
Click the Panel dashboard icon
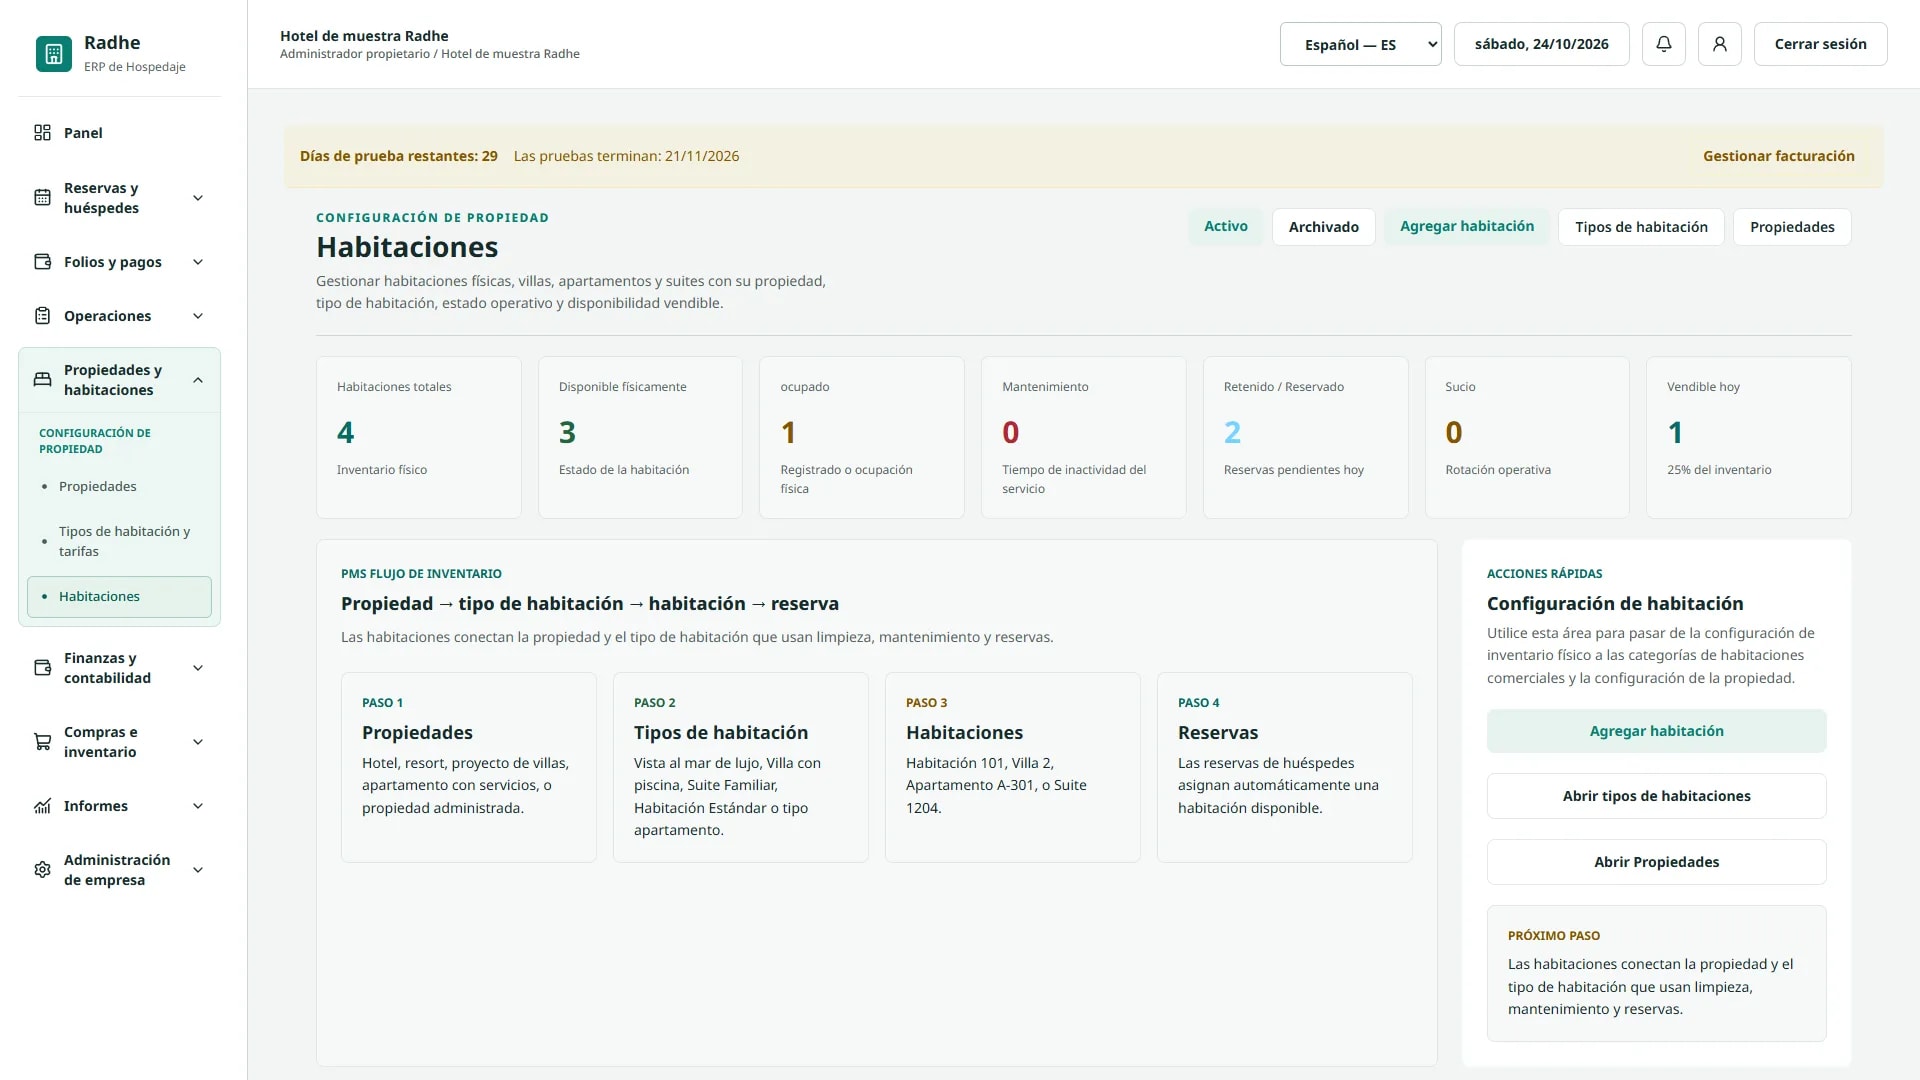(x=42, y=133)
